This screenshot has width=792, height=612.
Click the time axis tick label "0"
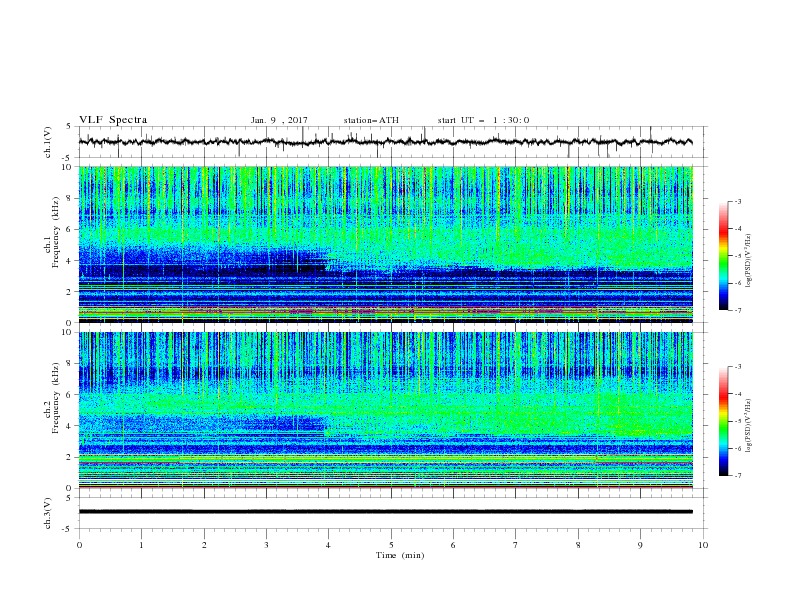79,545
